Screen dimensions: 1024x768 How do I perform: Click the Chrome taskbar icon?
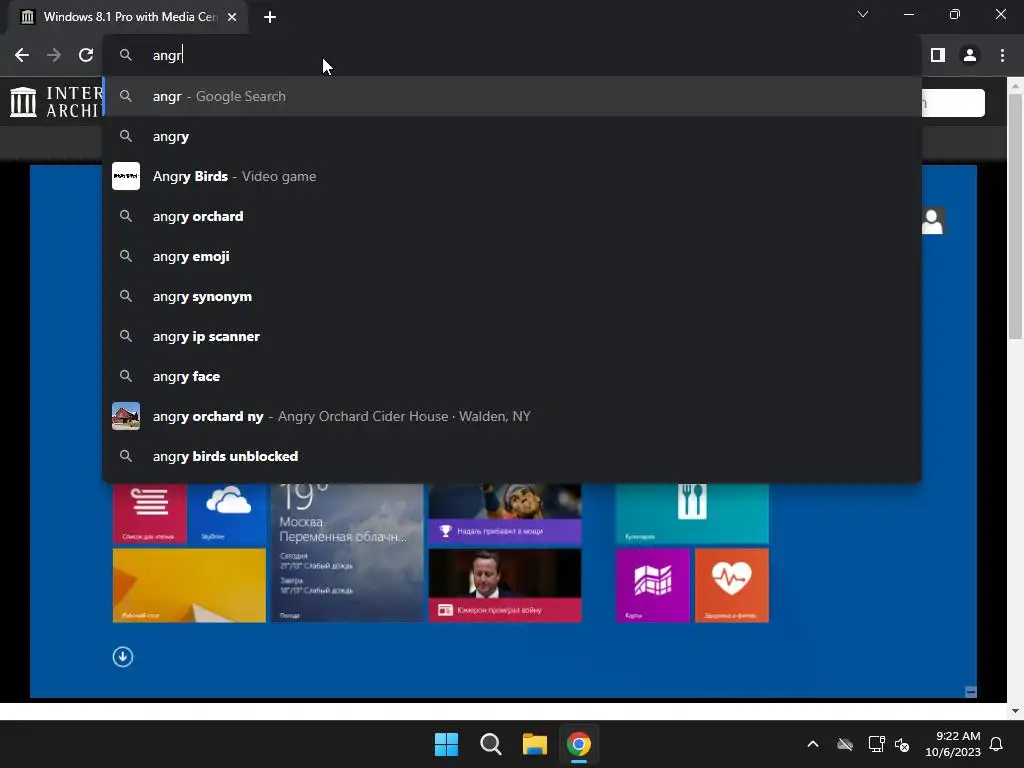click(x=579, y=744)
